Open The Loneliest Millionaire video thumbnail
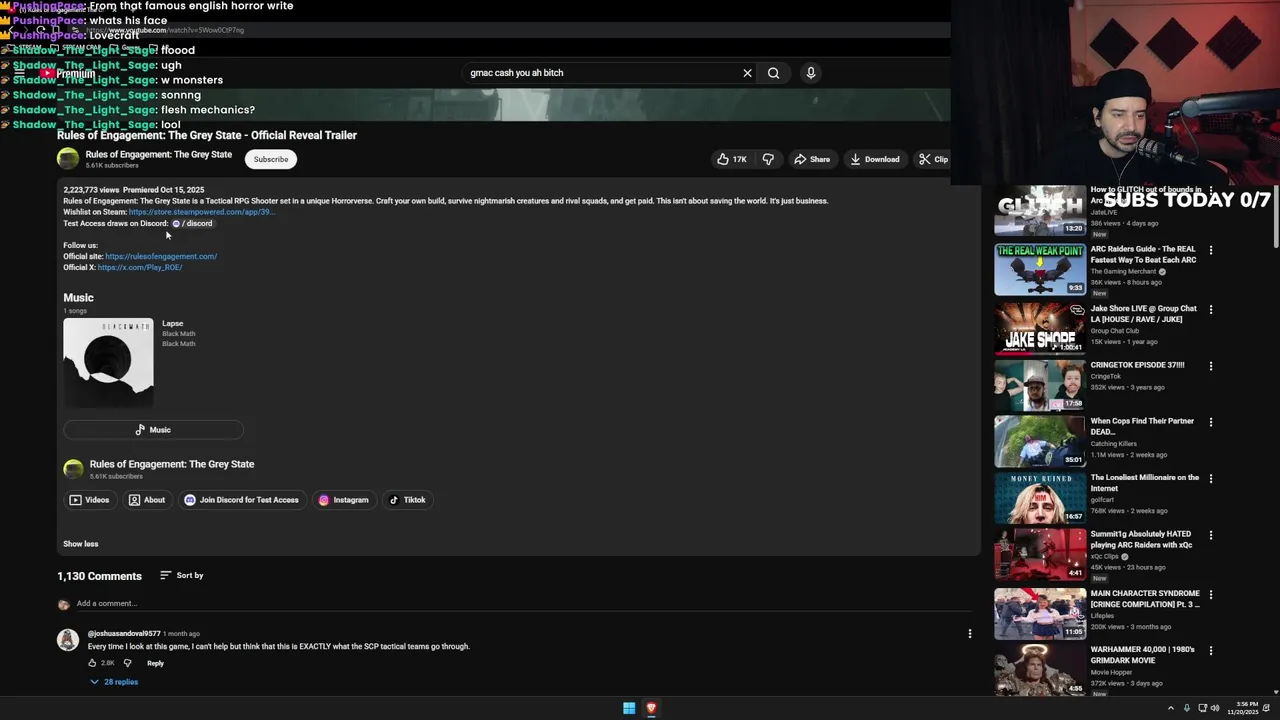This screenshot has width=1280, height=720. 1040,497
